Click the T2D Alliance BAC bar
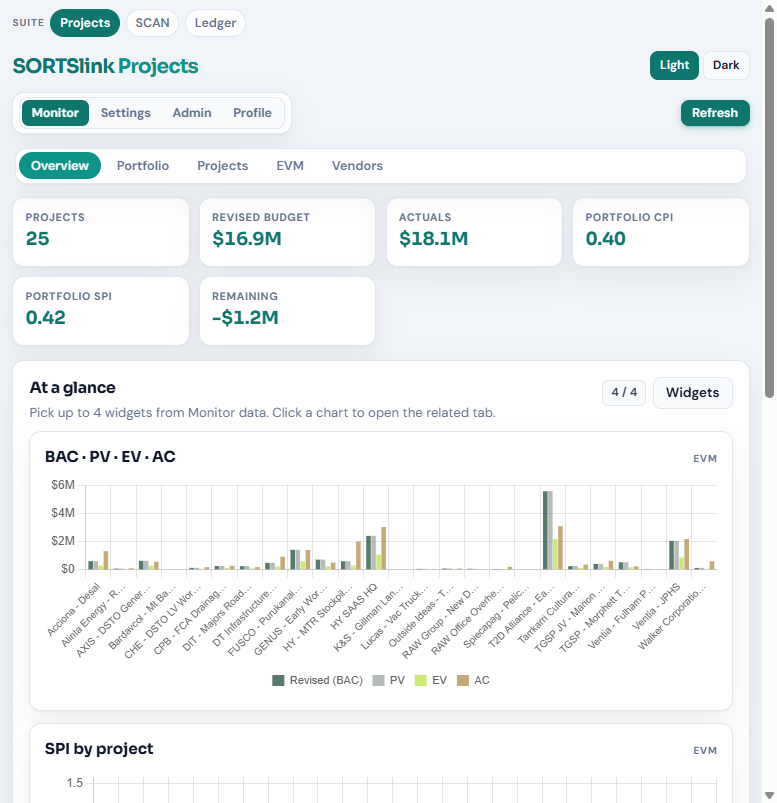777x803 pixels. pos(545,530)
